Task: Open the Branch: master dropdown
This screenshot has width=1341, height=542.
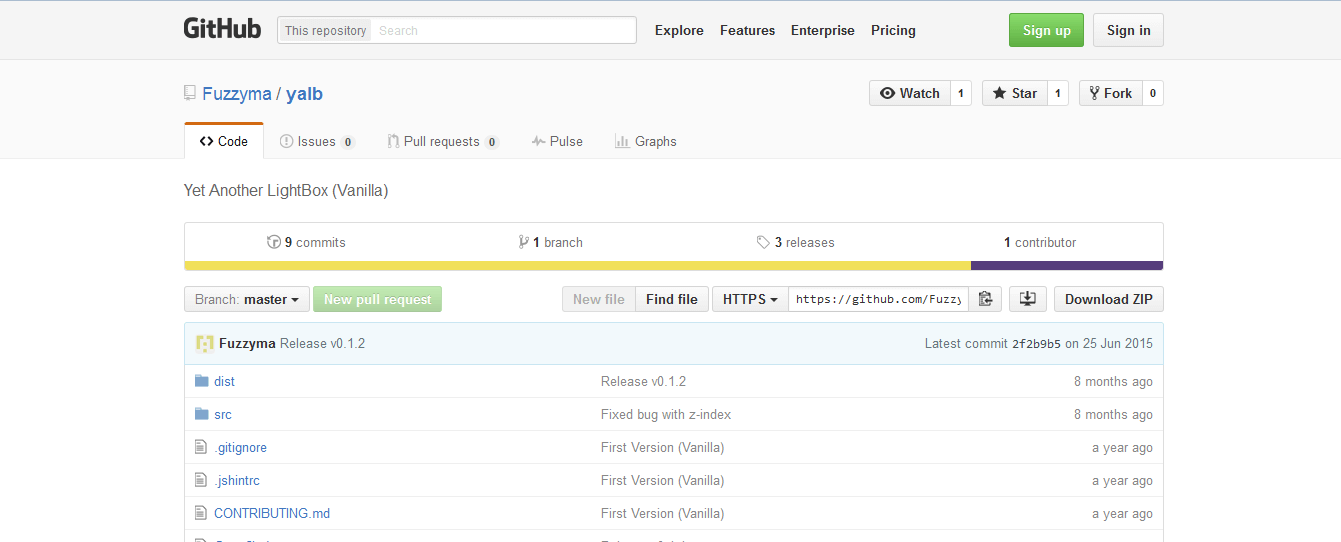Action: pos(246,299)
